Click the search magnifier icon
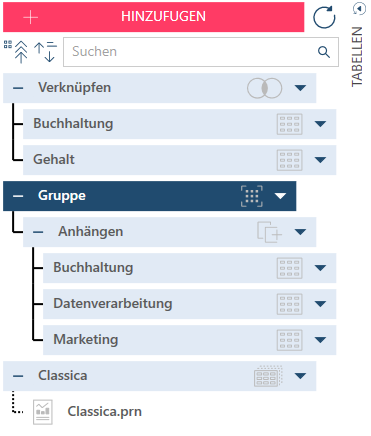This screenshot has width=371, height=436. 324,52
